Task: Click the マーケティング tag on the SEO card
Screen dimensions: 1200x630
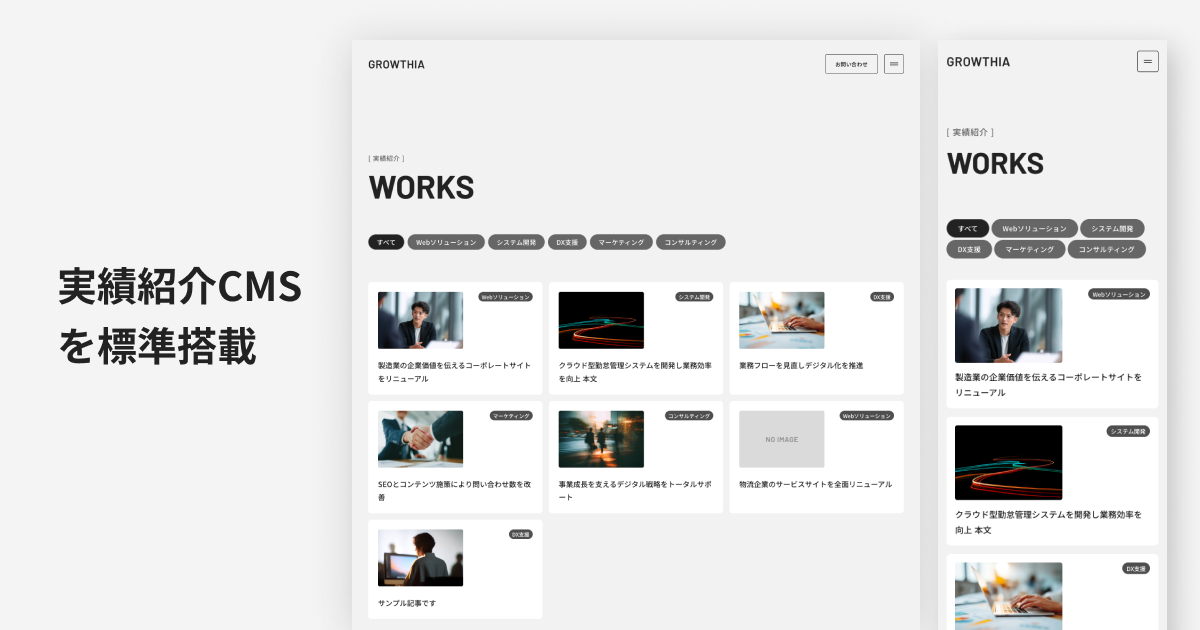Action: 511,416
